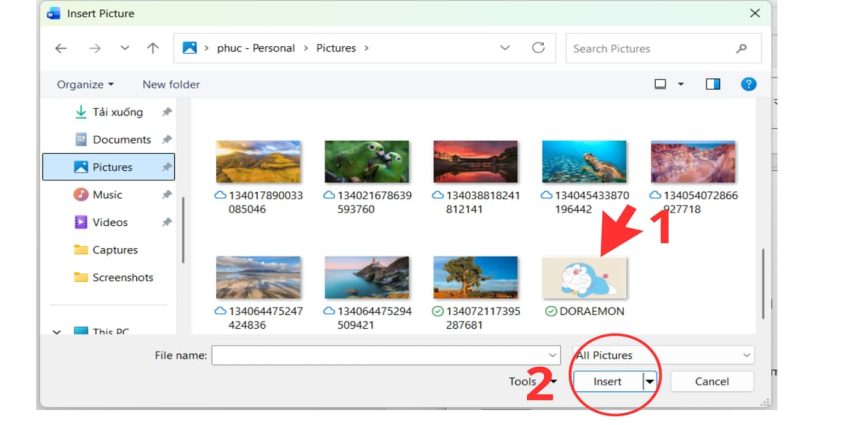Viewport: 850px width, 425px height.
Task: Expand the Organize menu
Action: coord(85,85)
